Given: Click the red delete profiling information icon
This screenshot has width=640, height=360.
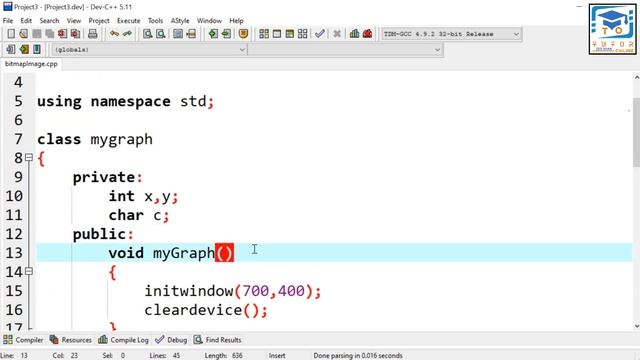Looking at the screenshot, I should pyautogui.click(x=367, y=34).
